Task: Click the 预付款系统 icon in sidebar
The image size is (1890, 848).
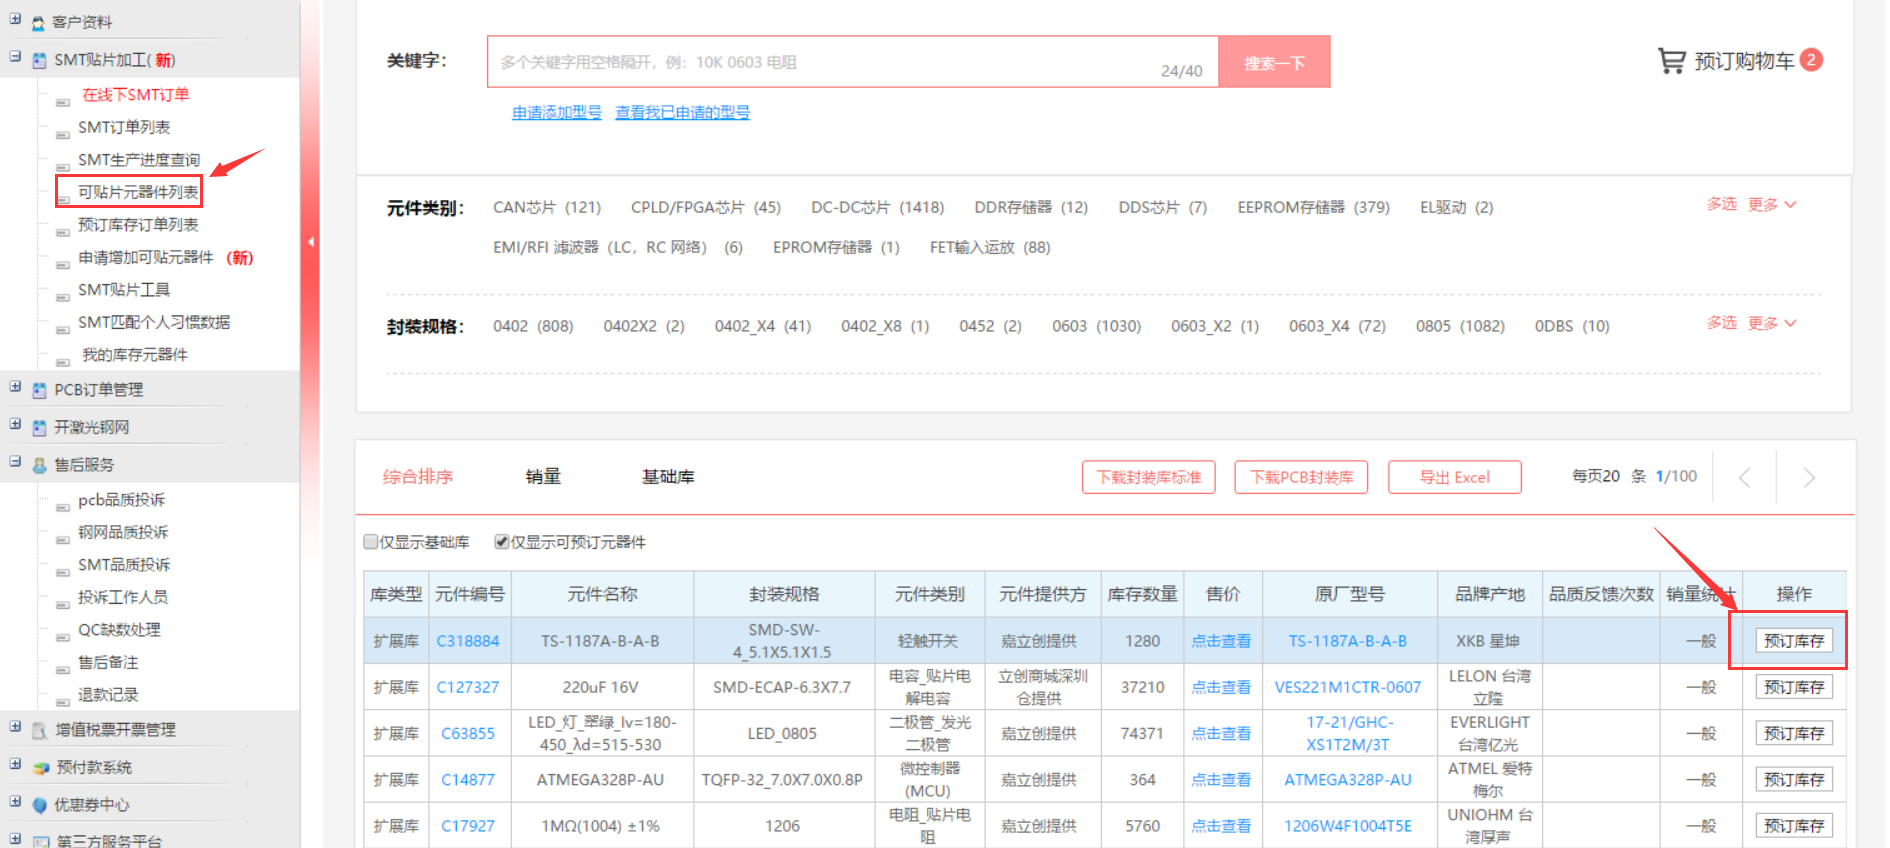Action: tap(40, 768)
